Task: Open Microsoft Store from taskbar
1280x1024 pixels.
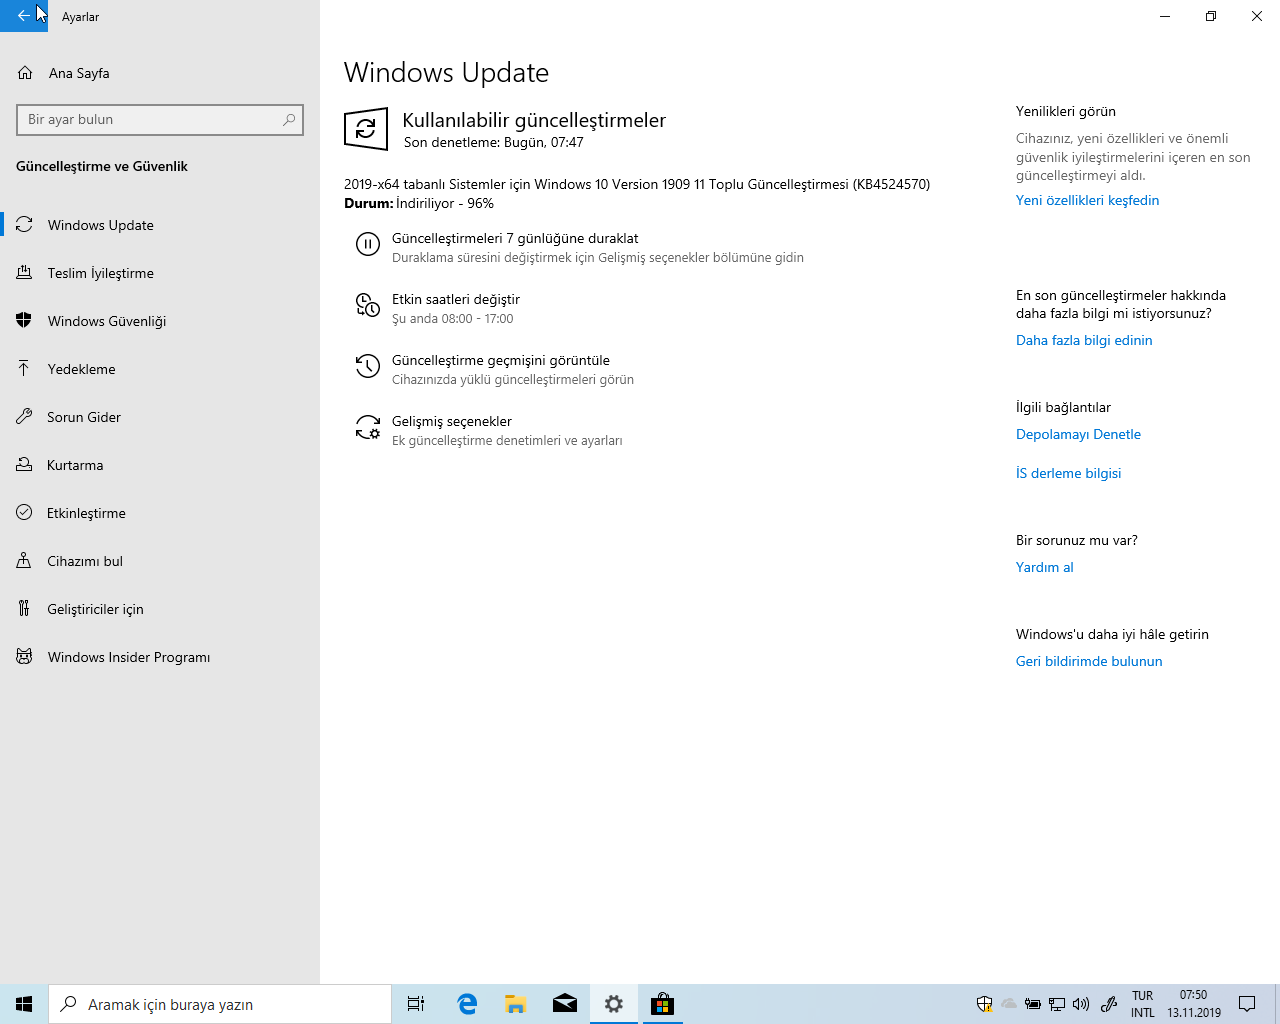Action: (x=662, y=1004)
